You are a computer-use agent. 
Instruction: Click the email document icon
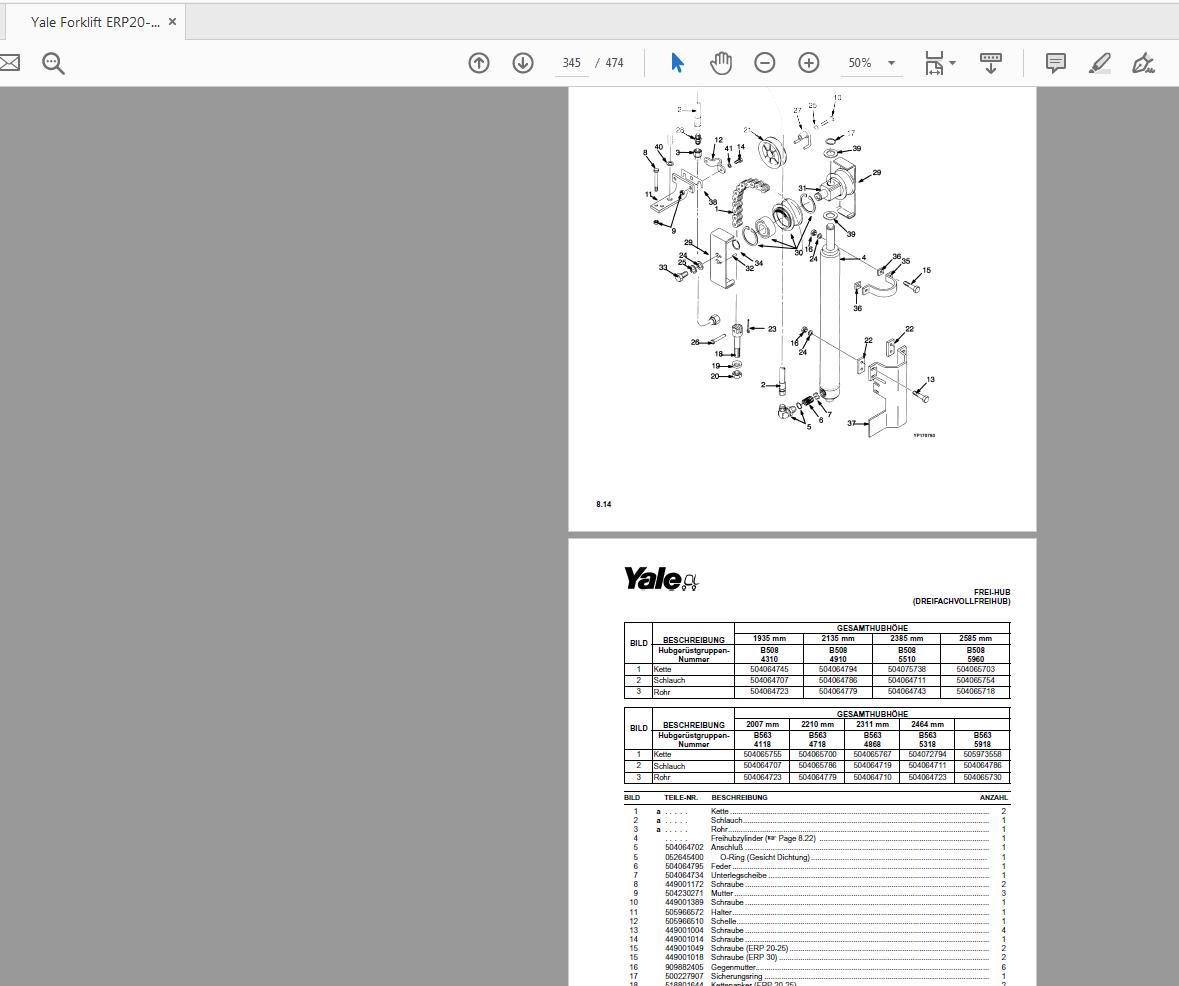(9, 62)
